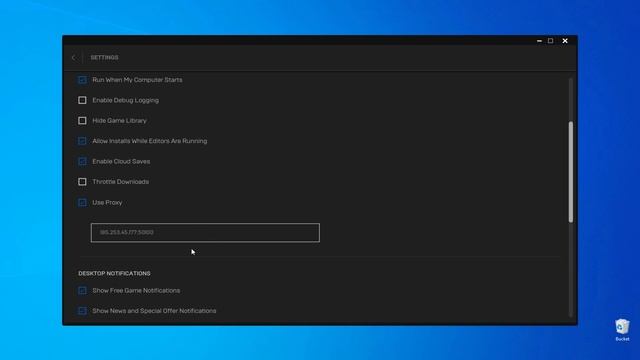This screenshot has height=360, width=640.
Task: Uncheck the Use Proxy checkbox
Action: [x=82, y=202]
